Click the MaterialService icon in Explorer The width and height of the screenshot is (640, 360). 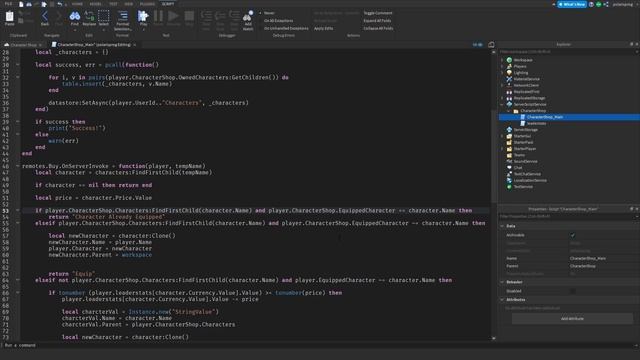(x=509, y=79)
